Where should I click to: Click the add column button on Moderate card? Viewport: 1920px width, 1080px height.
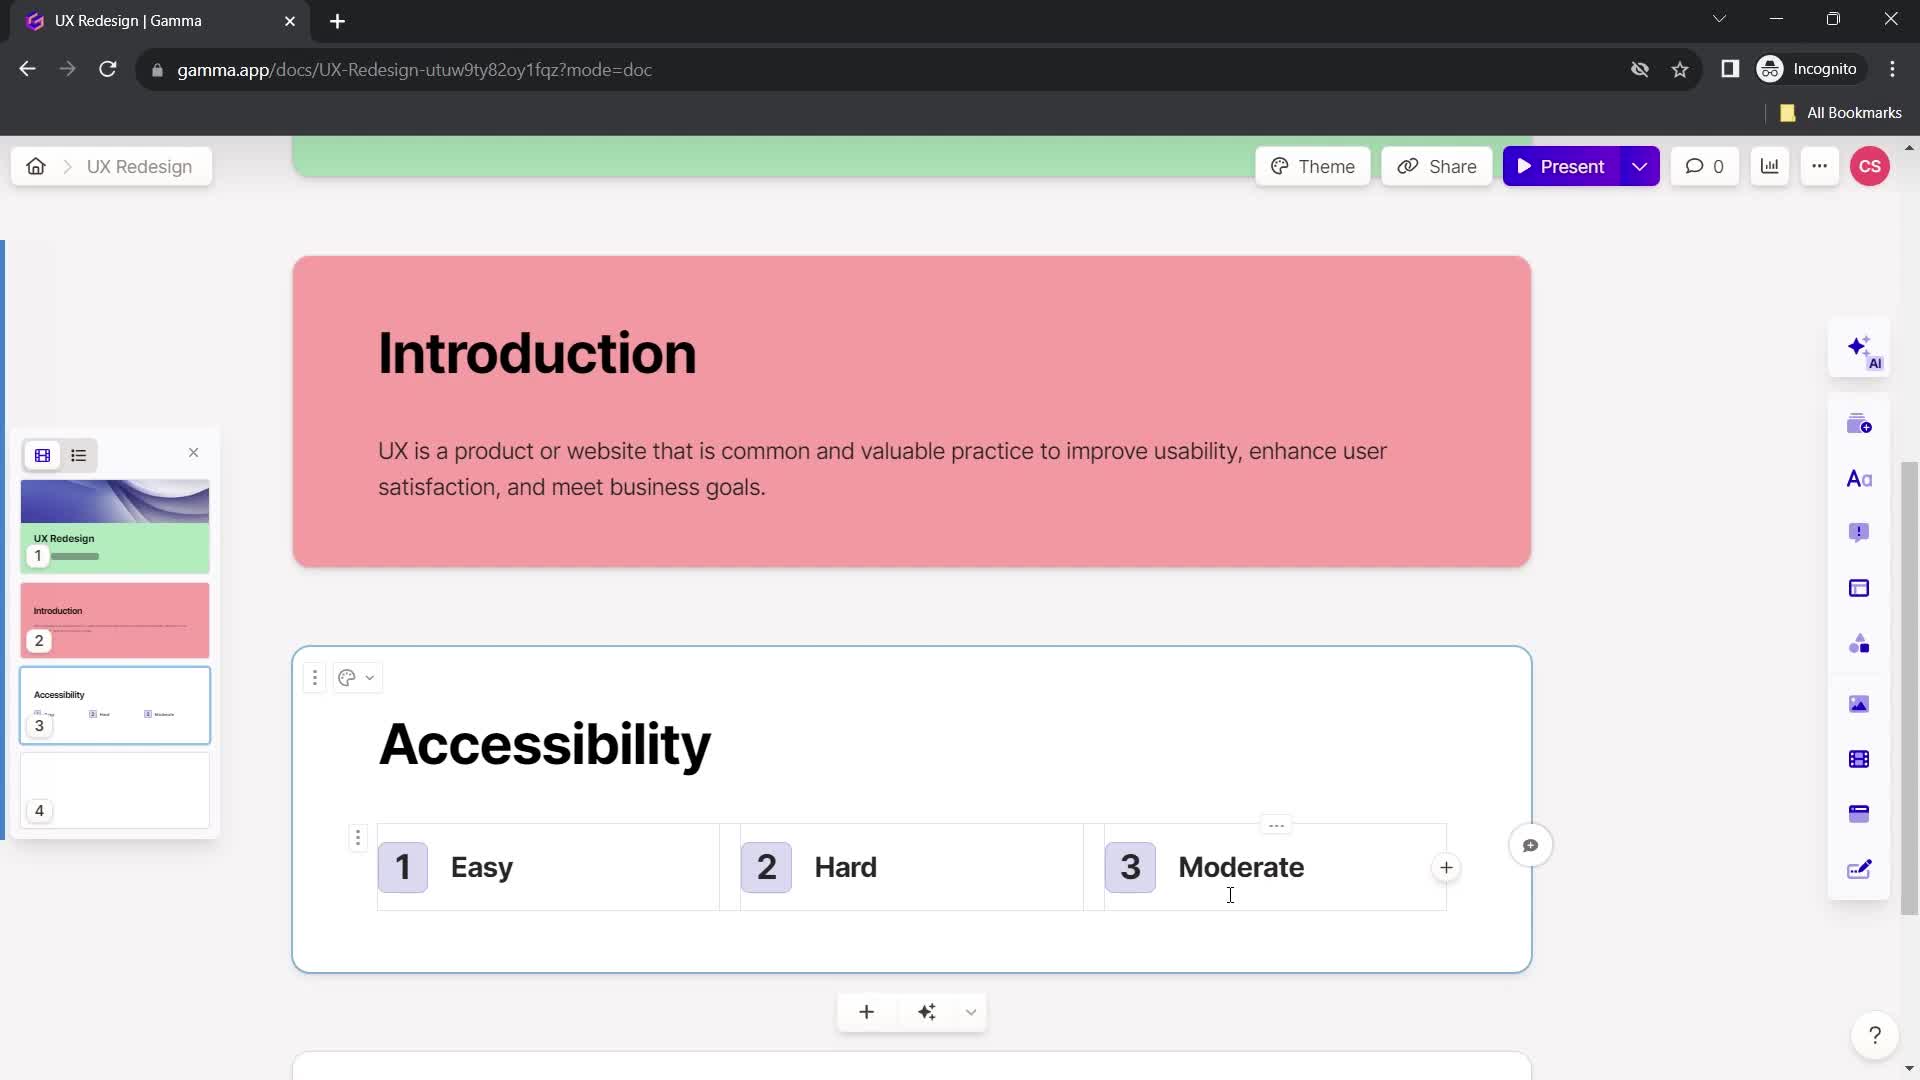(x=1447, y=868)
